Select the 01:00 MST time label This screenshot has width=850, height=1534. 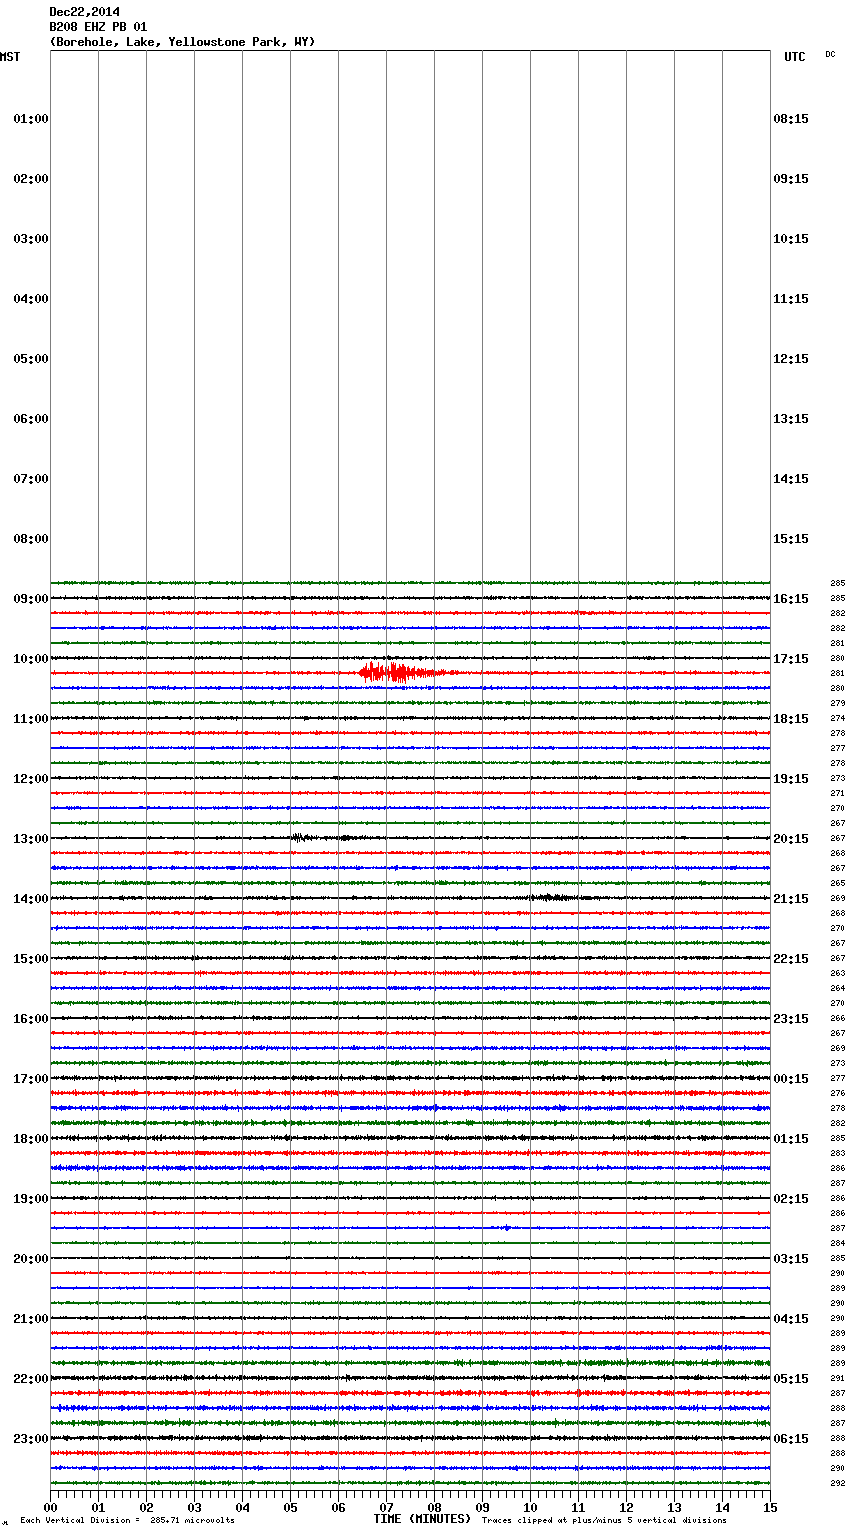click(x=31, y=119)
